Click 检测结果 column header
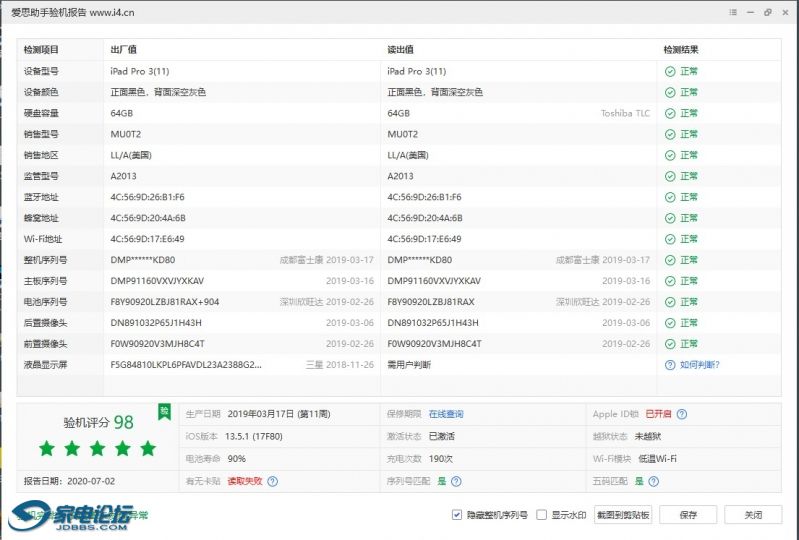 [681, 50]
